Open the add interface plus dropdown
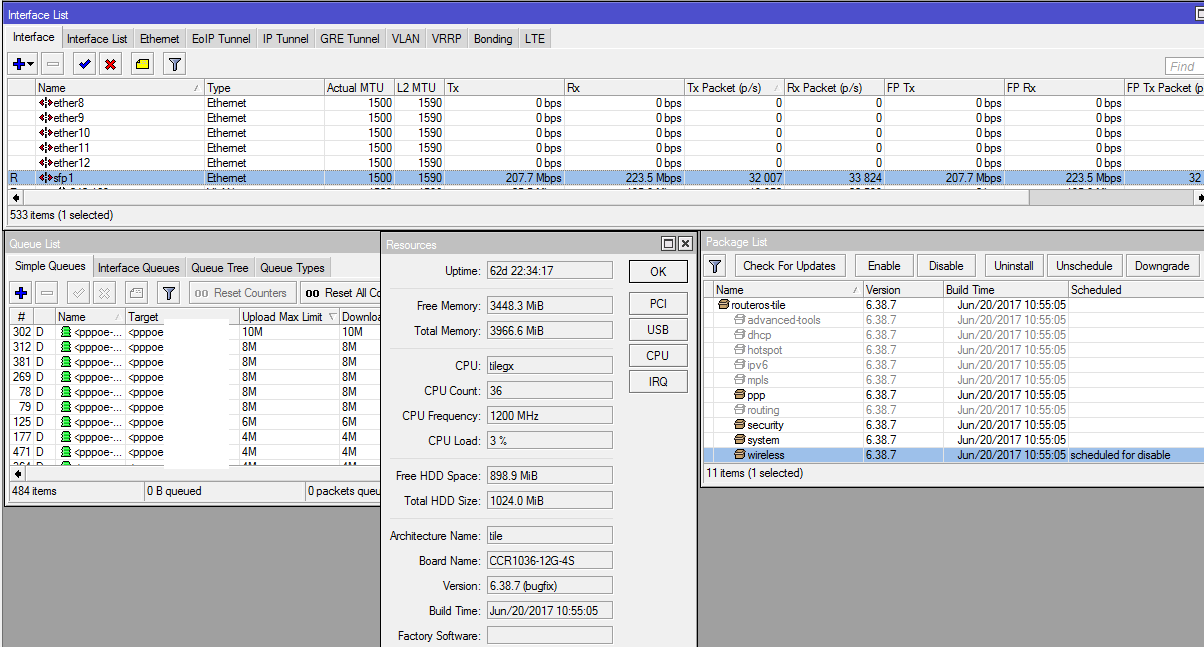The height and width of the screenshot is (647, 1204). [x=23, y=64]
